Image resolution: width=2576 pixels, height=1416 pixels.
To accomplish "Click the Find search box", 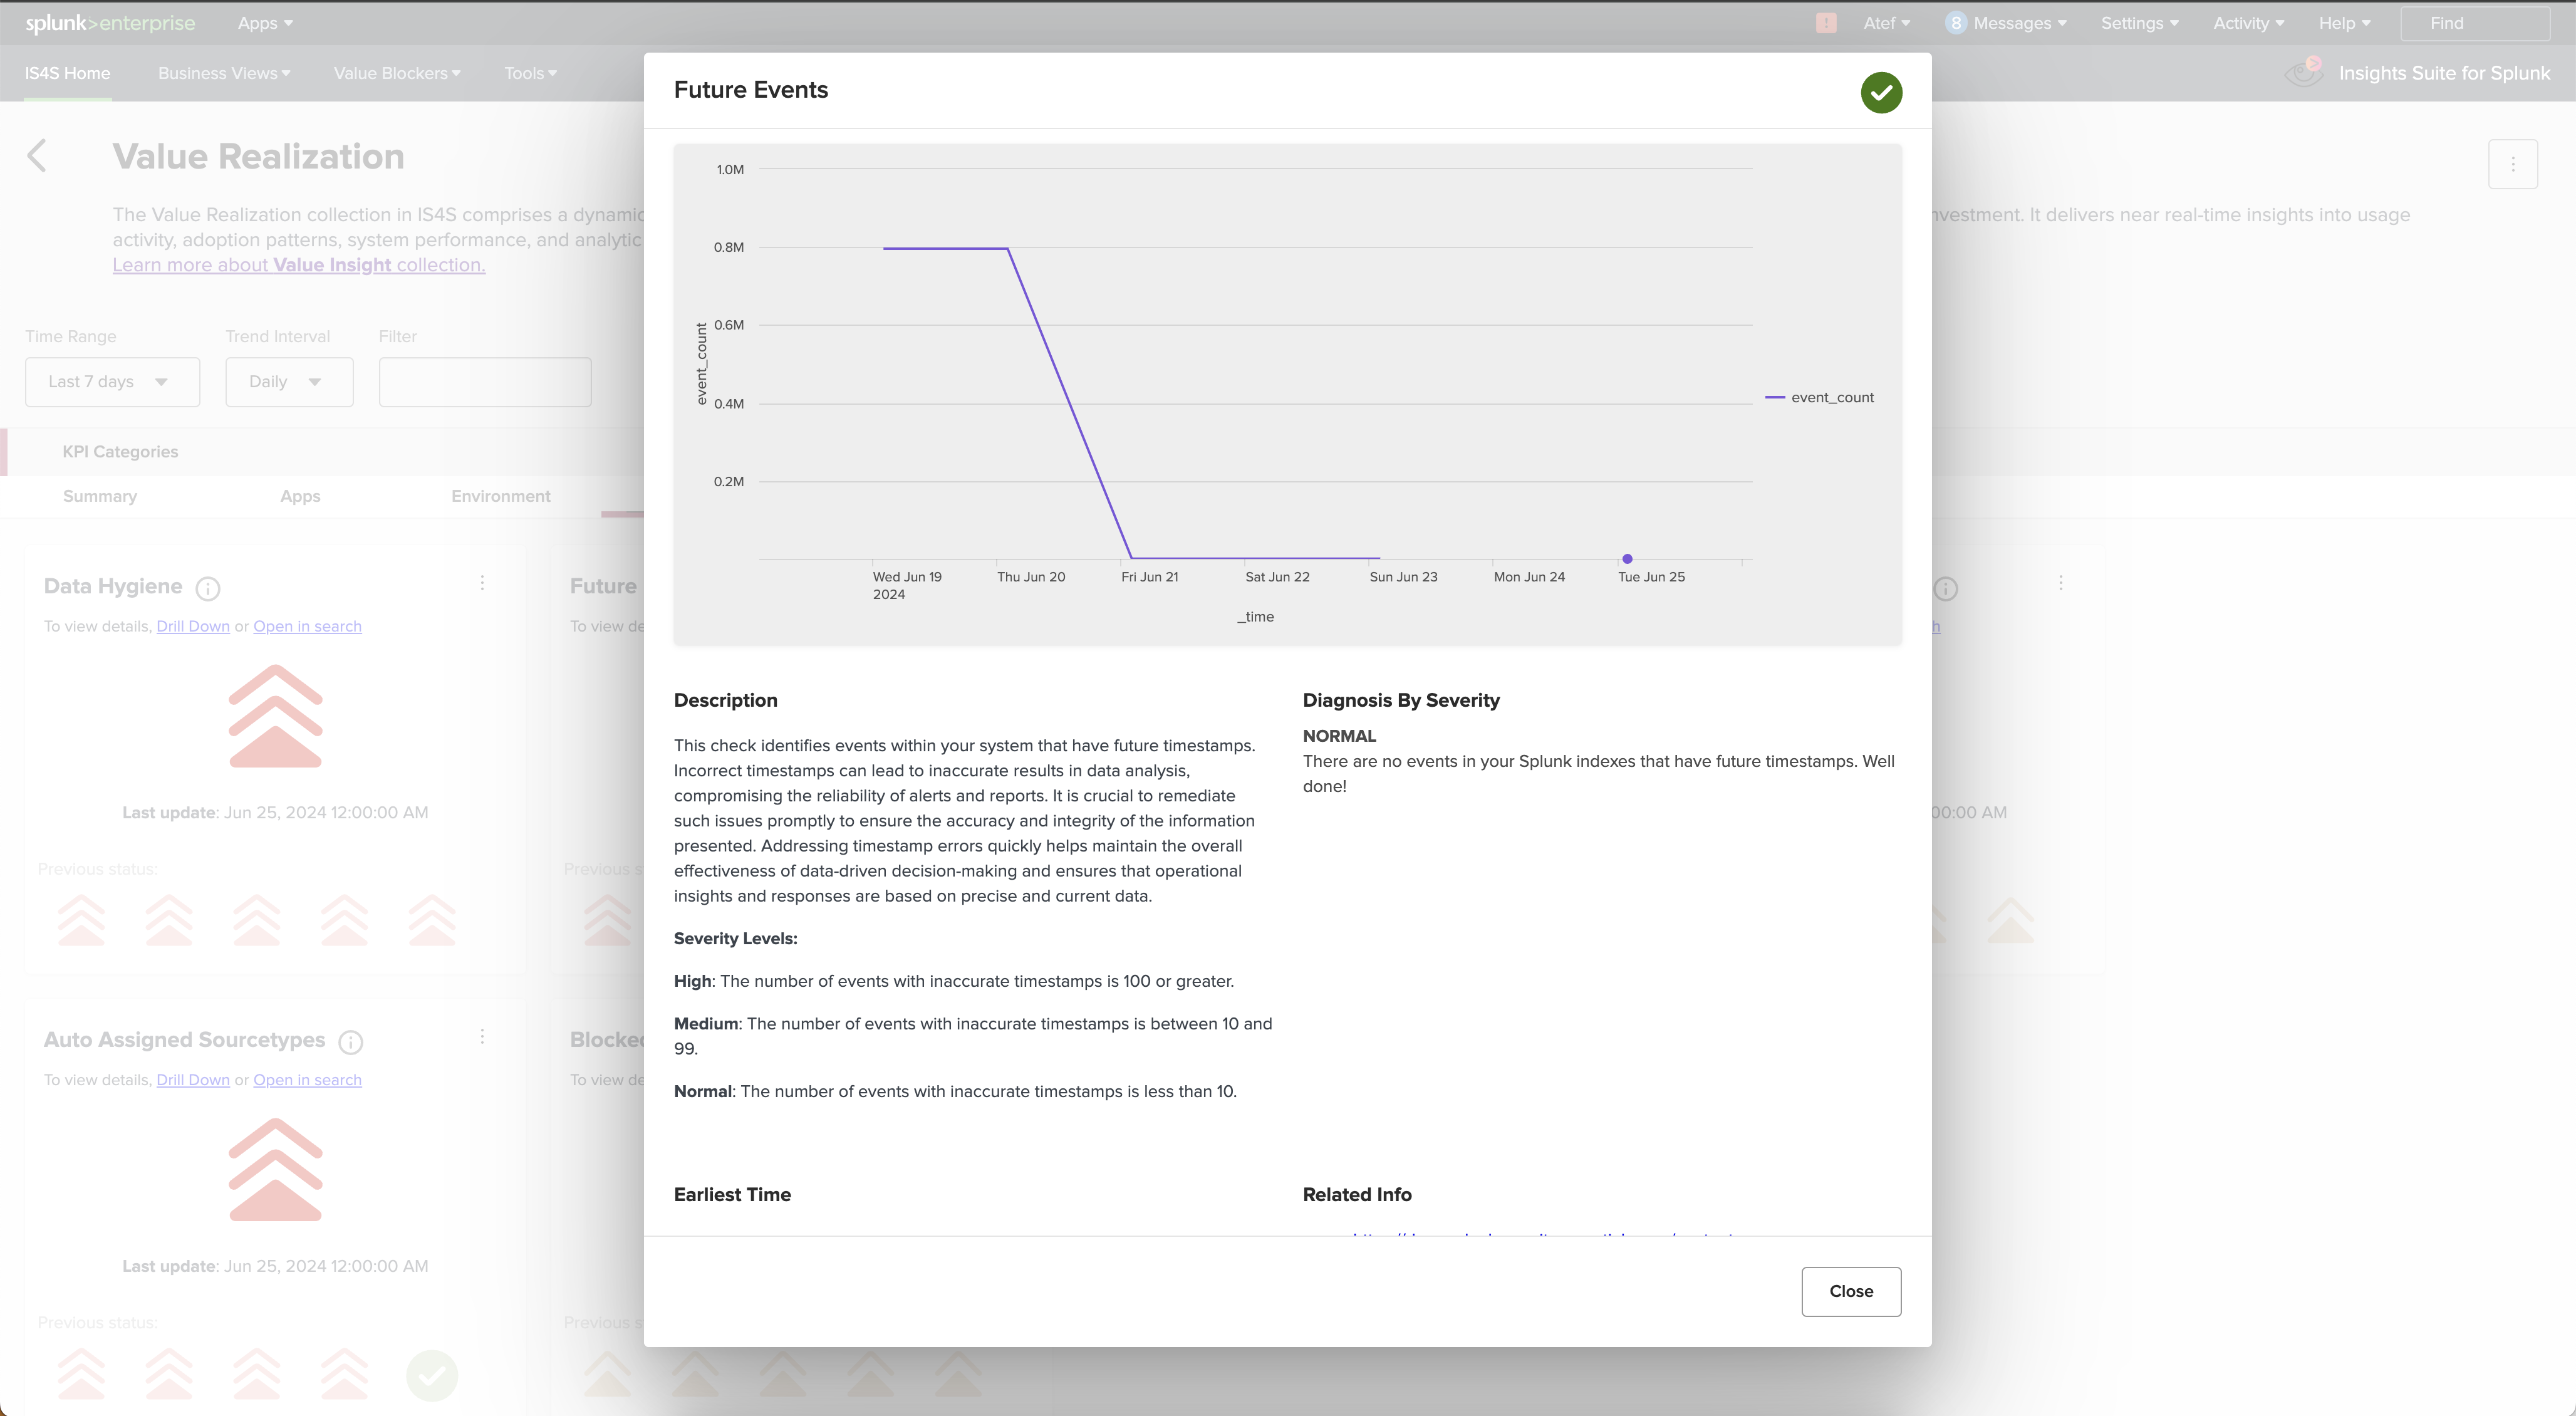I will click(x=2475, y=23).
